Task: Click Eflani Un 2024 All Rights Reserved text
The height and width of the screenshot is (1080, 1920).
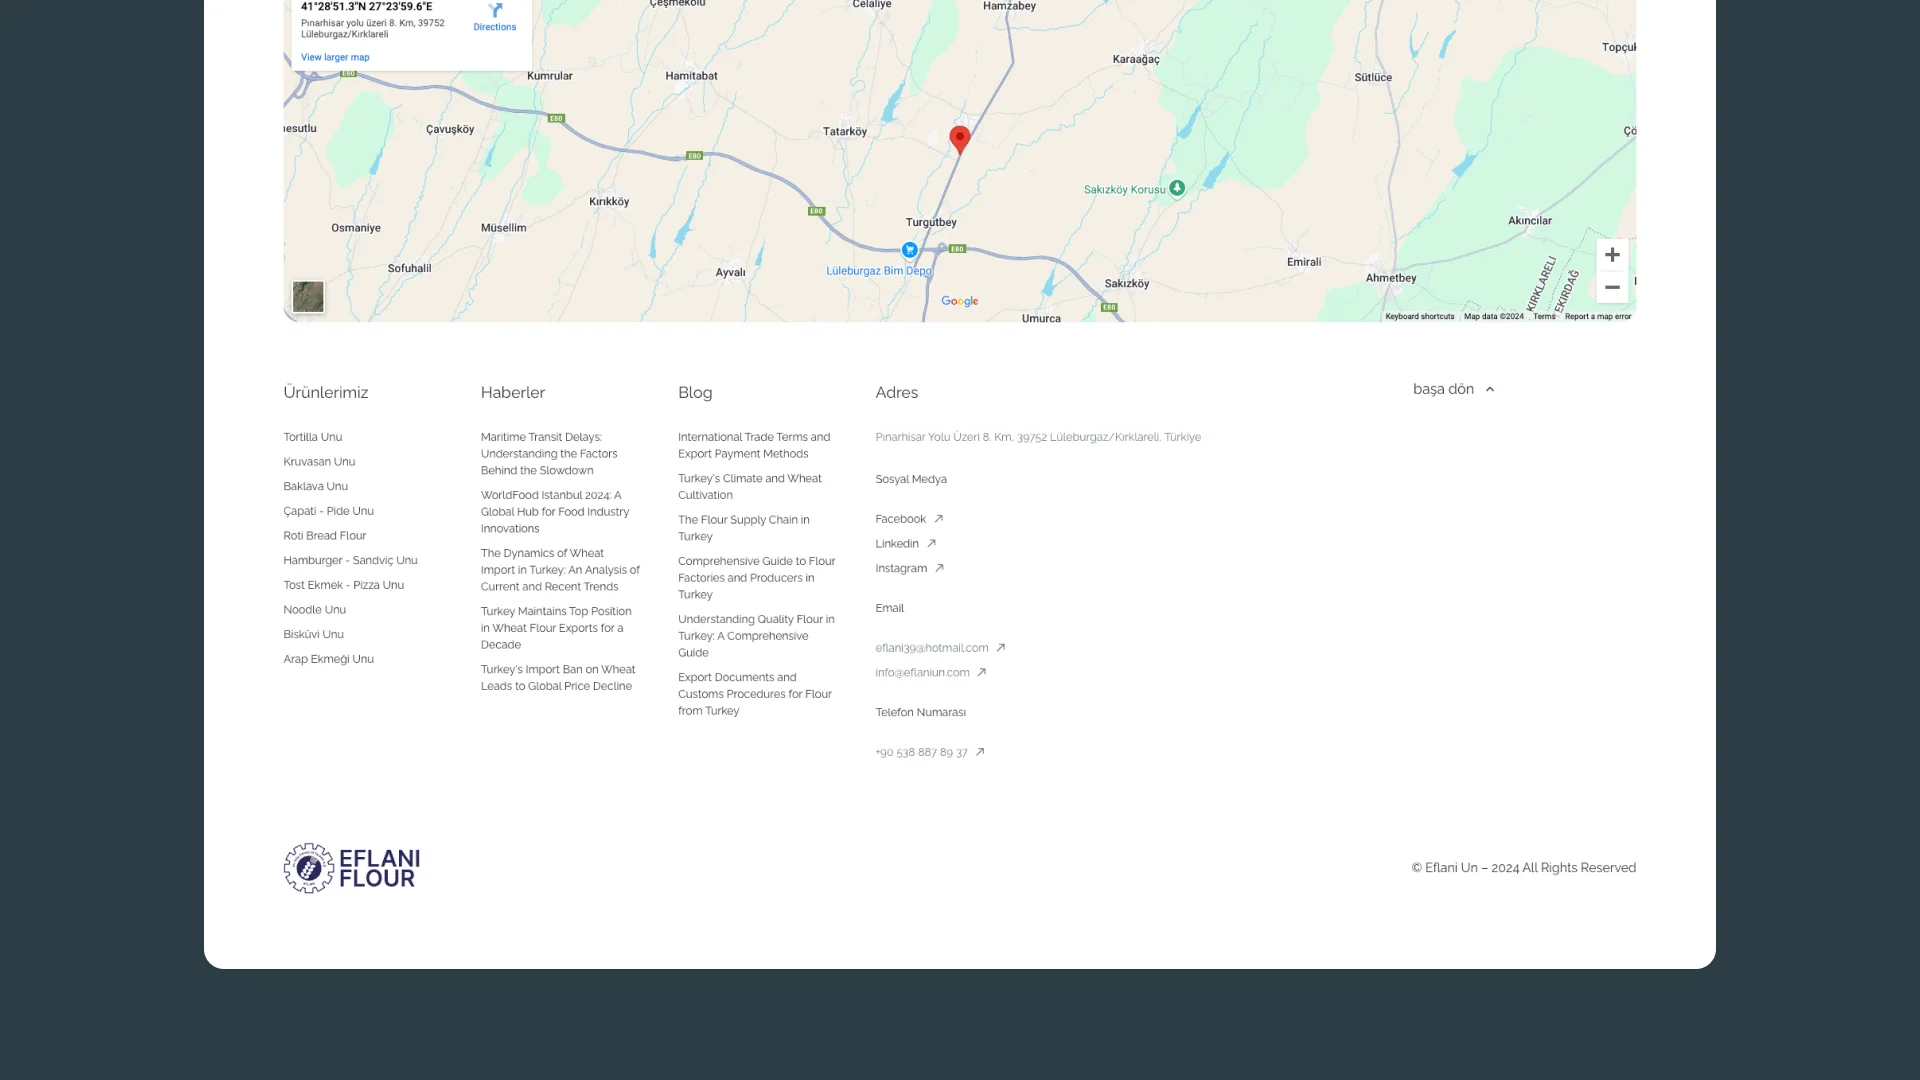Action: point(1524,868)
